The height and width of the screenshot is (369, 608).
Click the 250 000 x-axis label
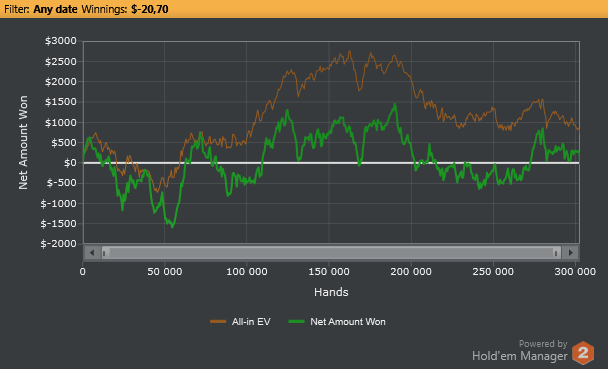[x=493, y=271]
